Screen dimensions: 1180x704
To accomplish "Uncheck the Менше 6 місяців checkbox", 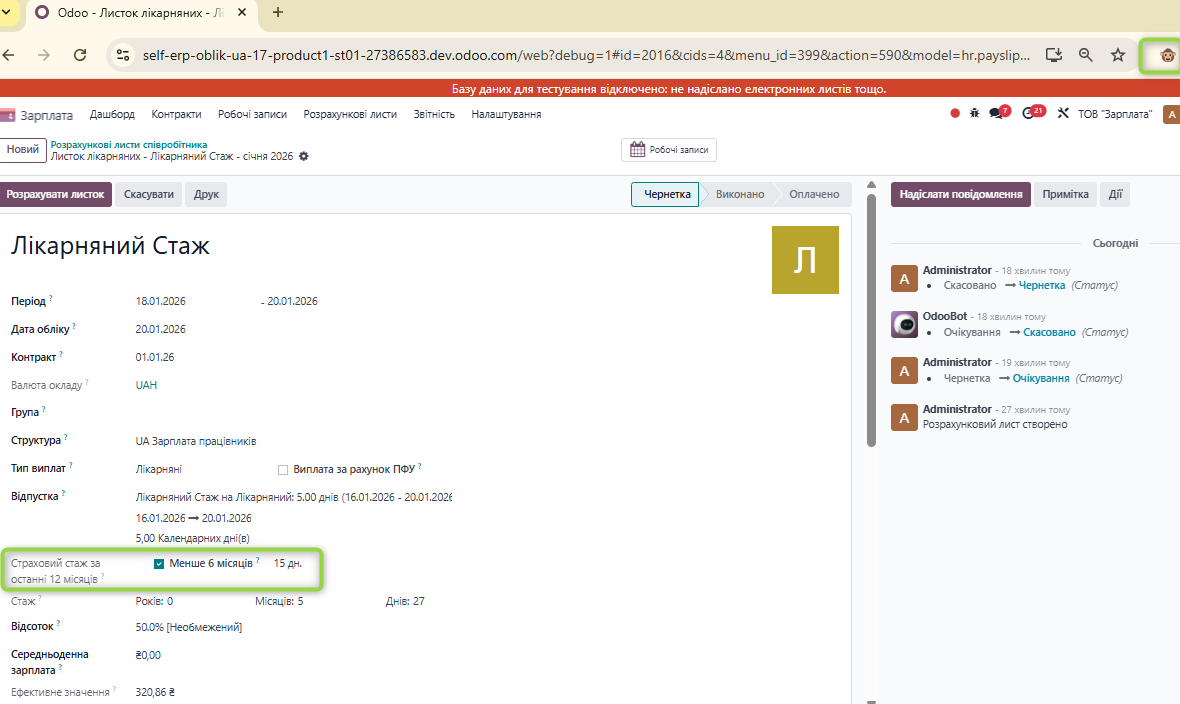I will (x=159, y=564).
